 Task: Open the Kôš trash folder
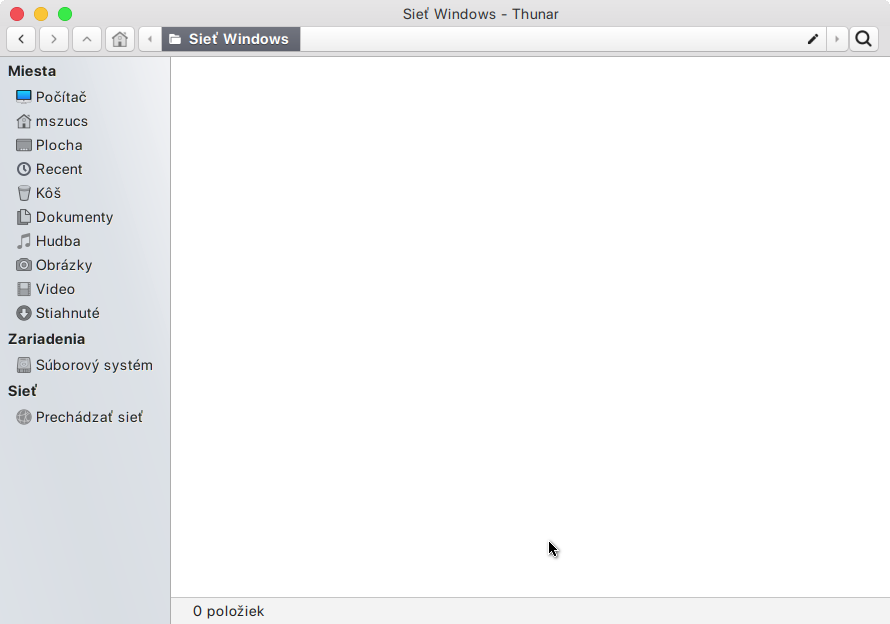tap(48, 193)
